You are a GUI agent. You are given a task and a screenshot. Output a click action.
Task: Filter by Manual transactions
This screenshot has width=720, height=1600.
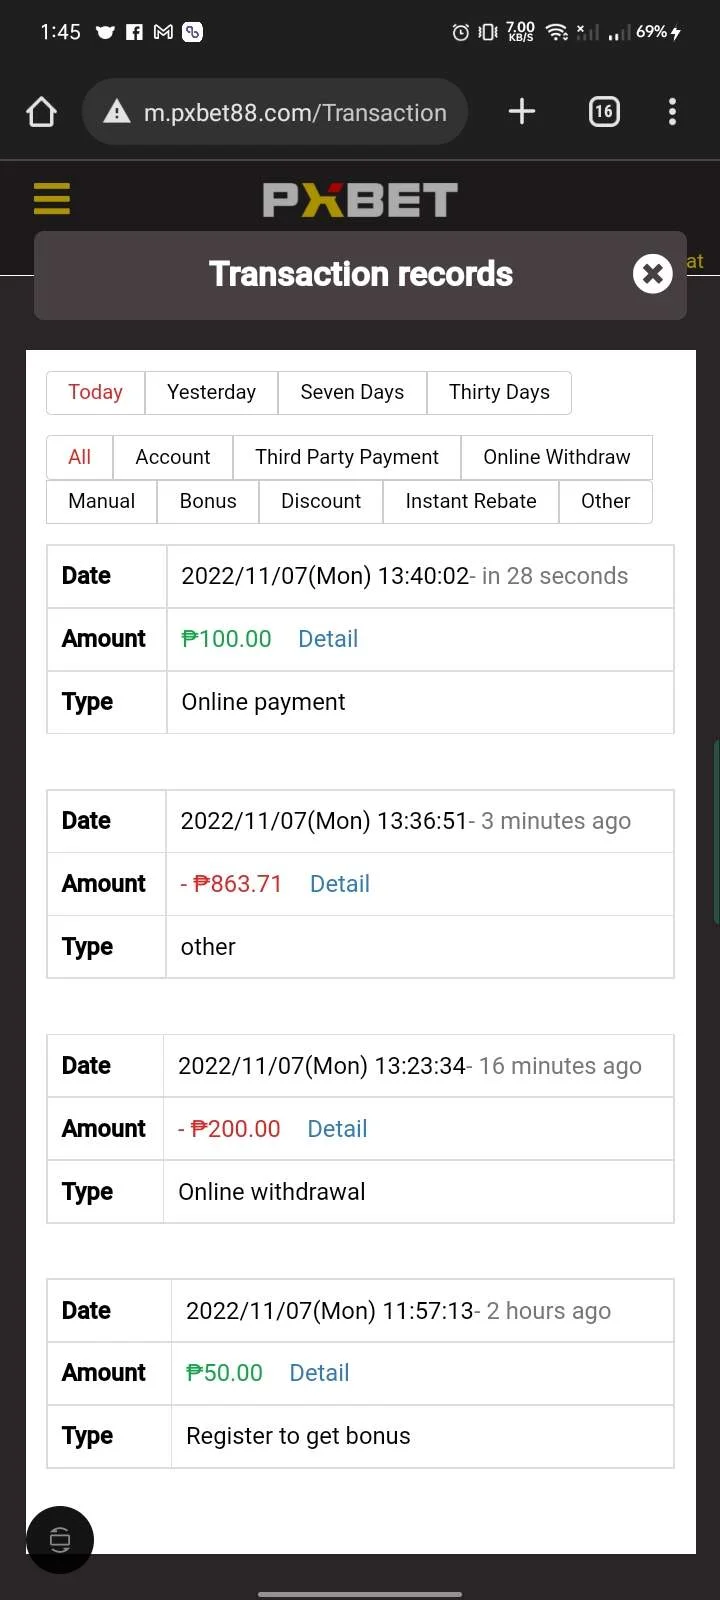point(101,501)
